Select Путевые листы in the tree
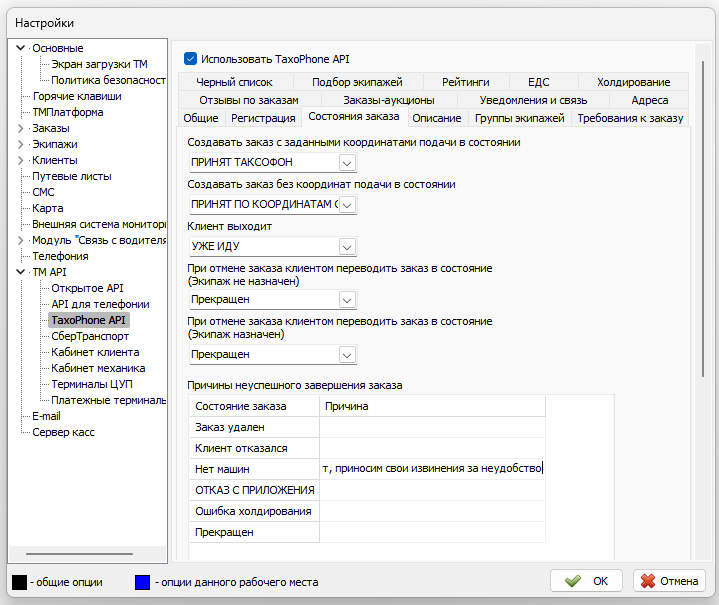The height and width of the screenshot is (605, 719). (72, 176)
